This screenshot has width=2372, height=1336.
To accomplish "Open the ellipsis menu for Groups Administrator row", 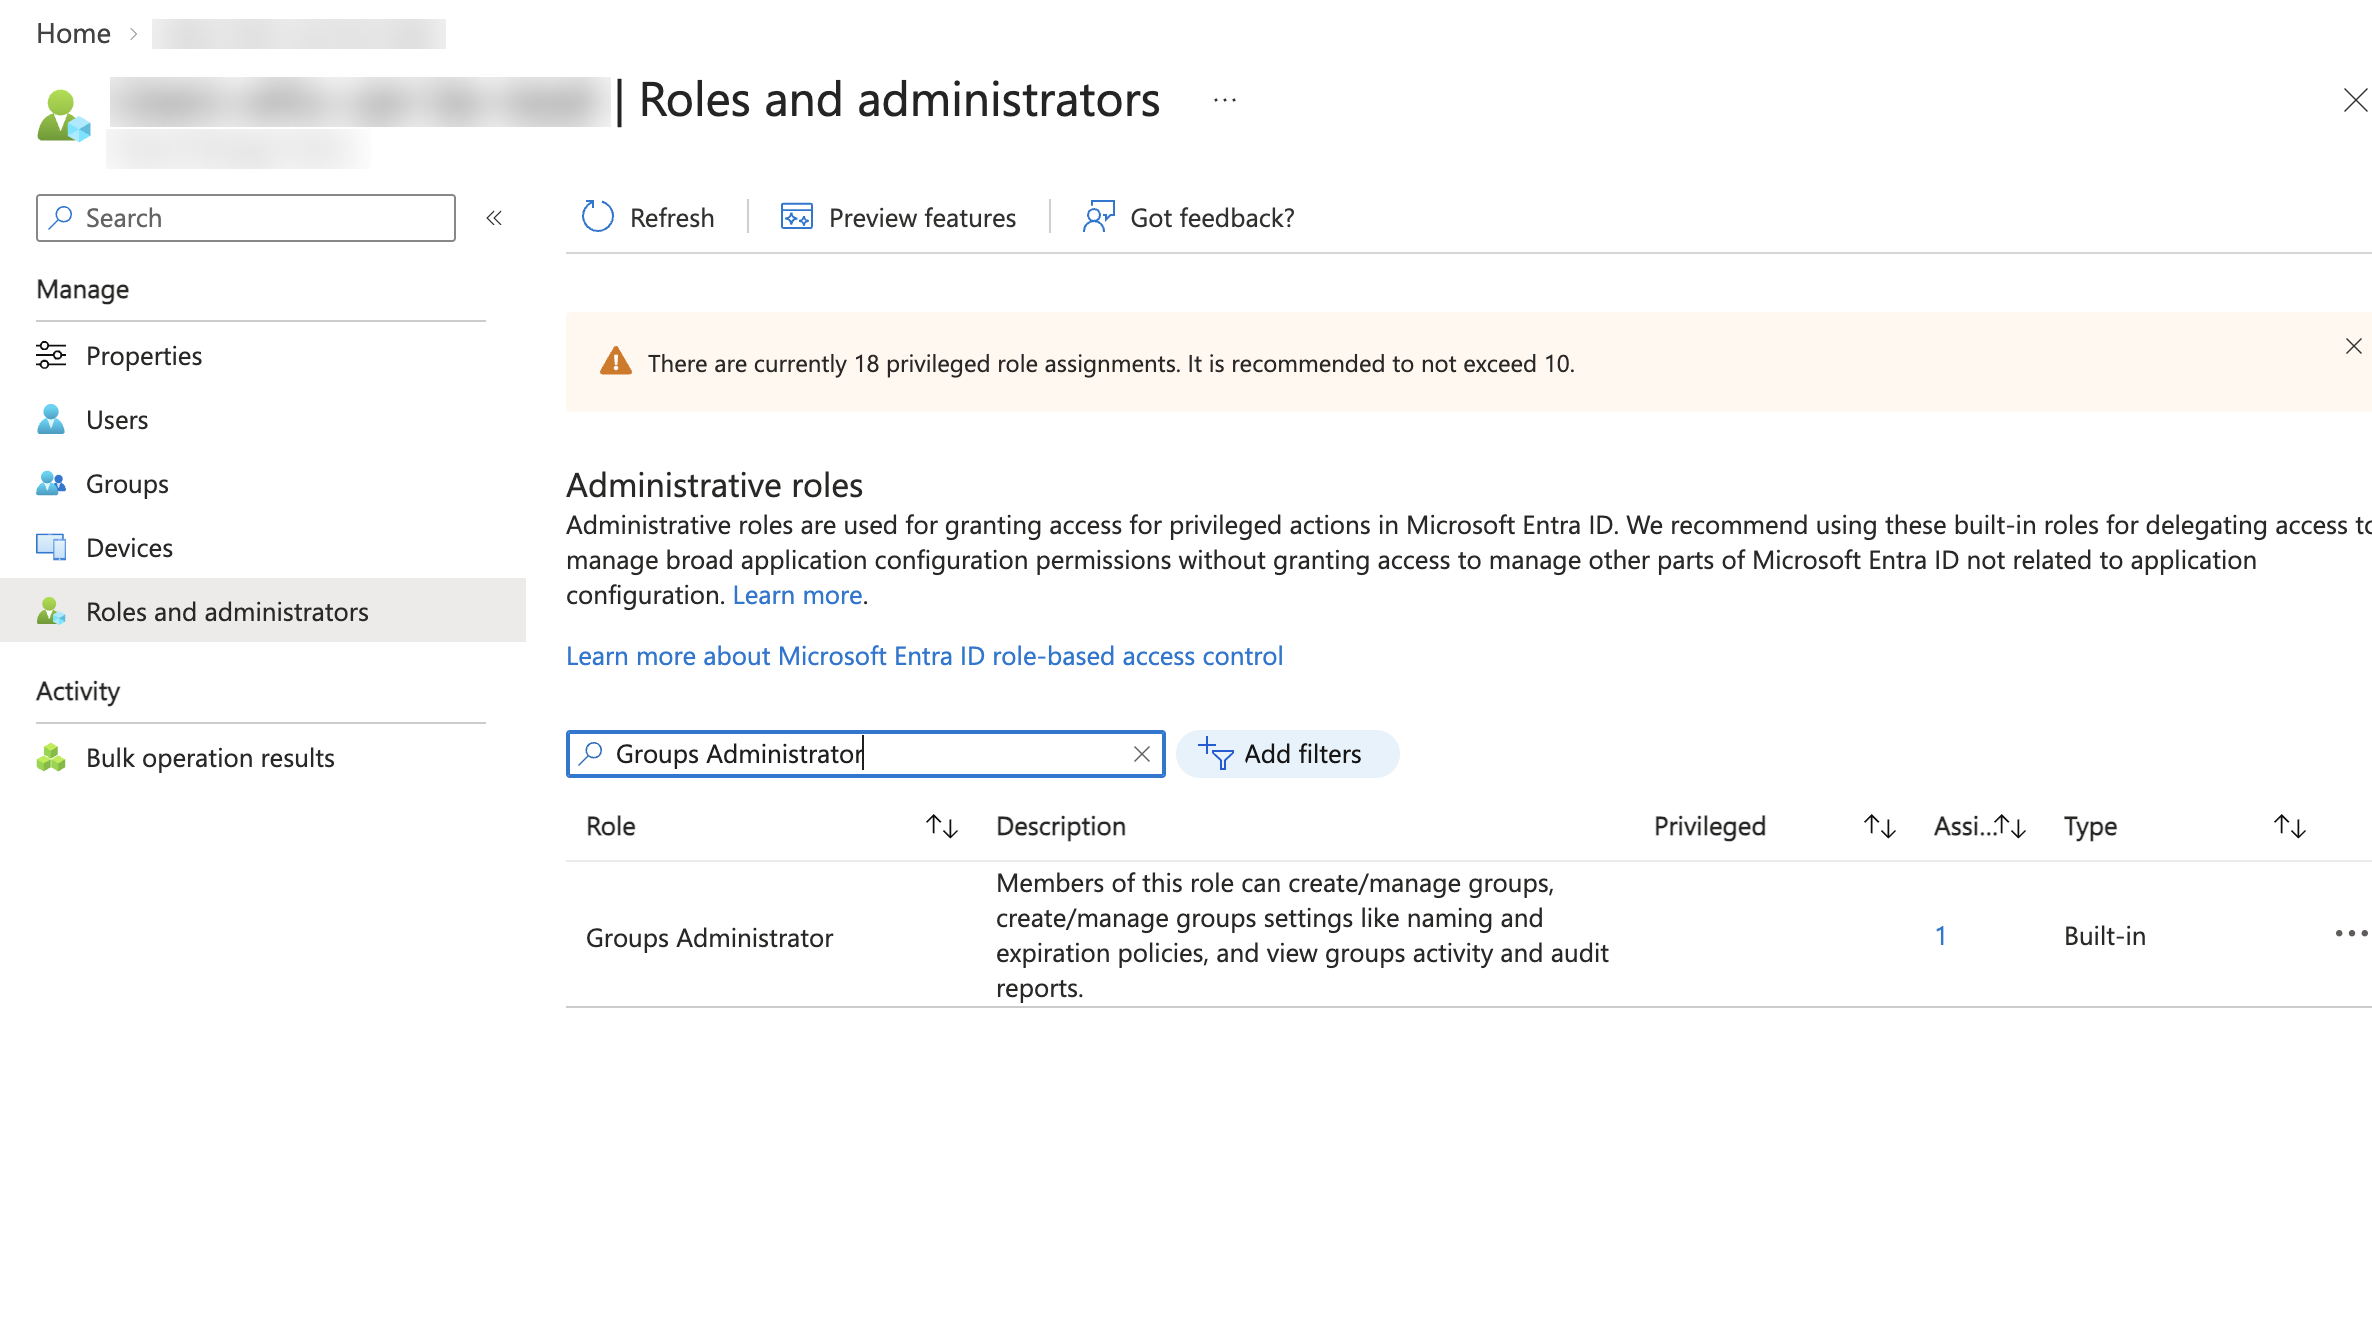I will click(2351, 934).
